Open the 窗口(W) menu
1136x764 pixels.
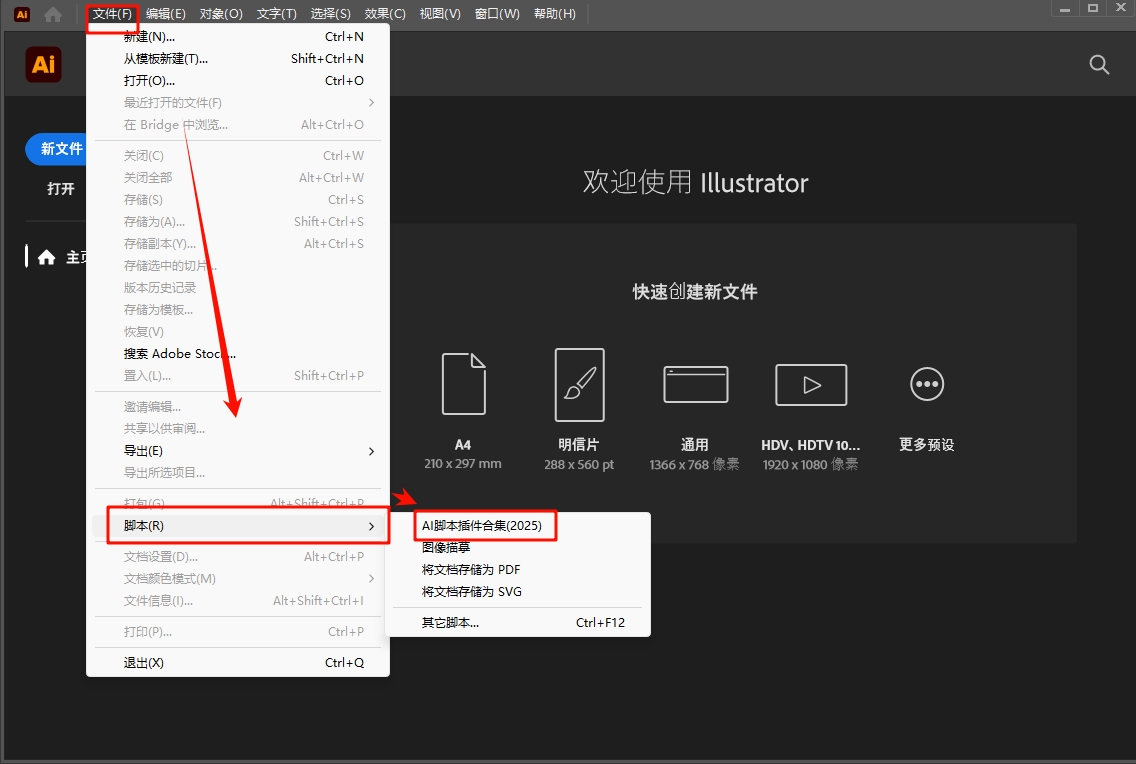(497, 13)
